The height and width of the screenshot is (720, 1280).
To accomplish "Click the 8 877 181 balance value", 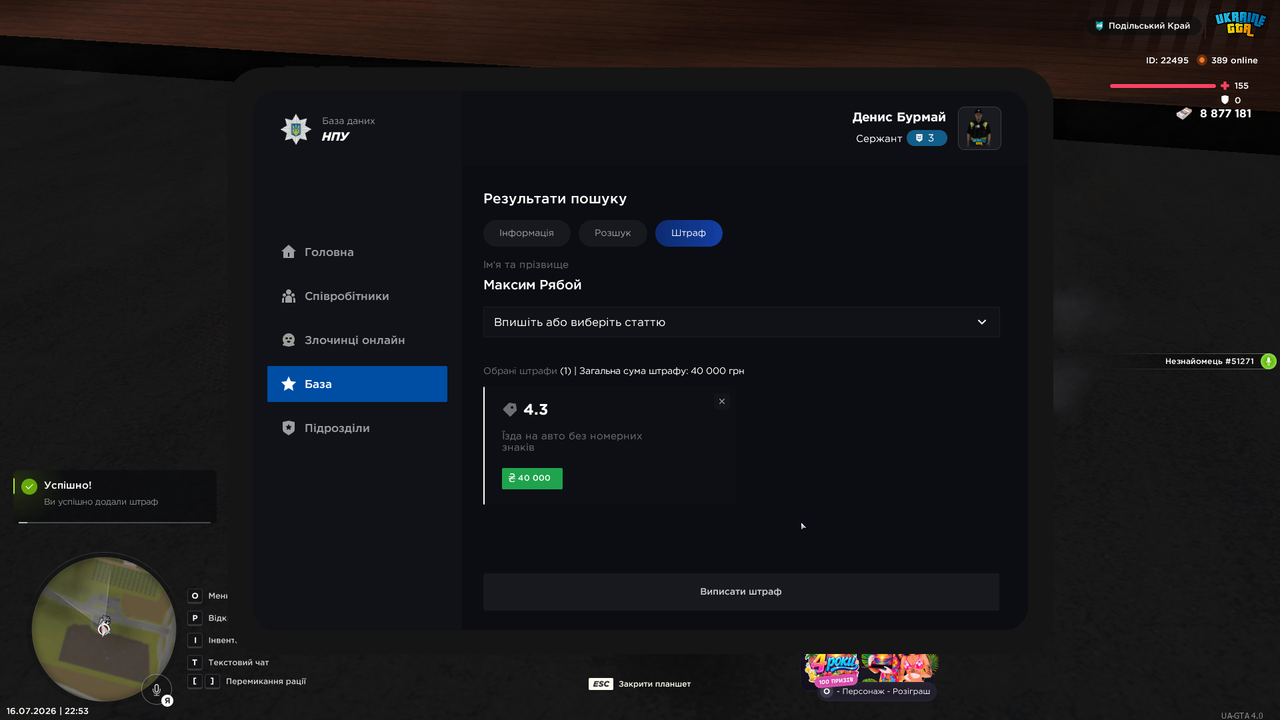I will click(x=1225, y=114).
